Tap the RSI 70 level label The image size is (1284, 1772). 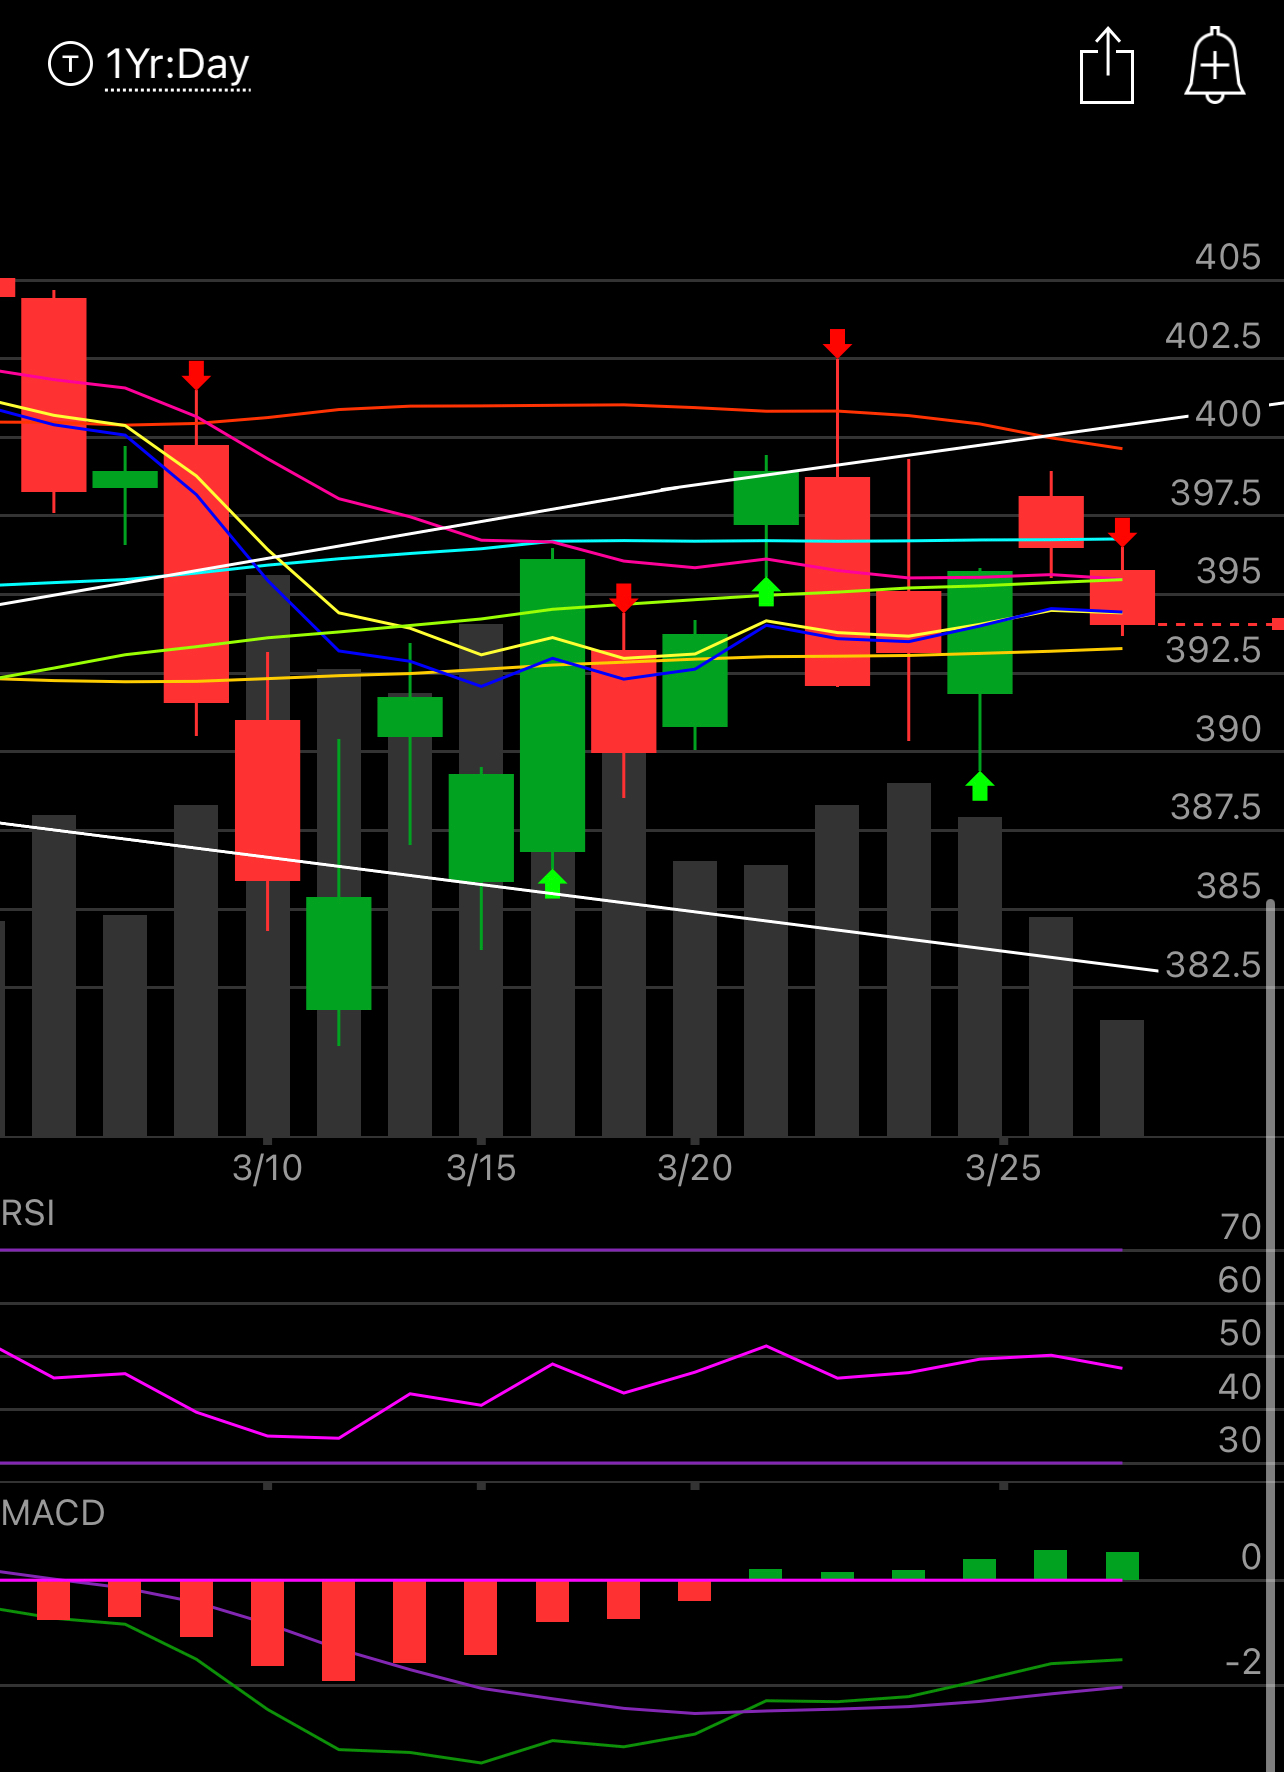tap(1240, 1227)
